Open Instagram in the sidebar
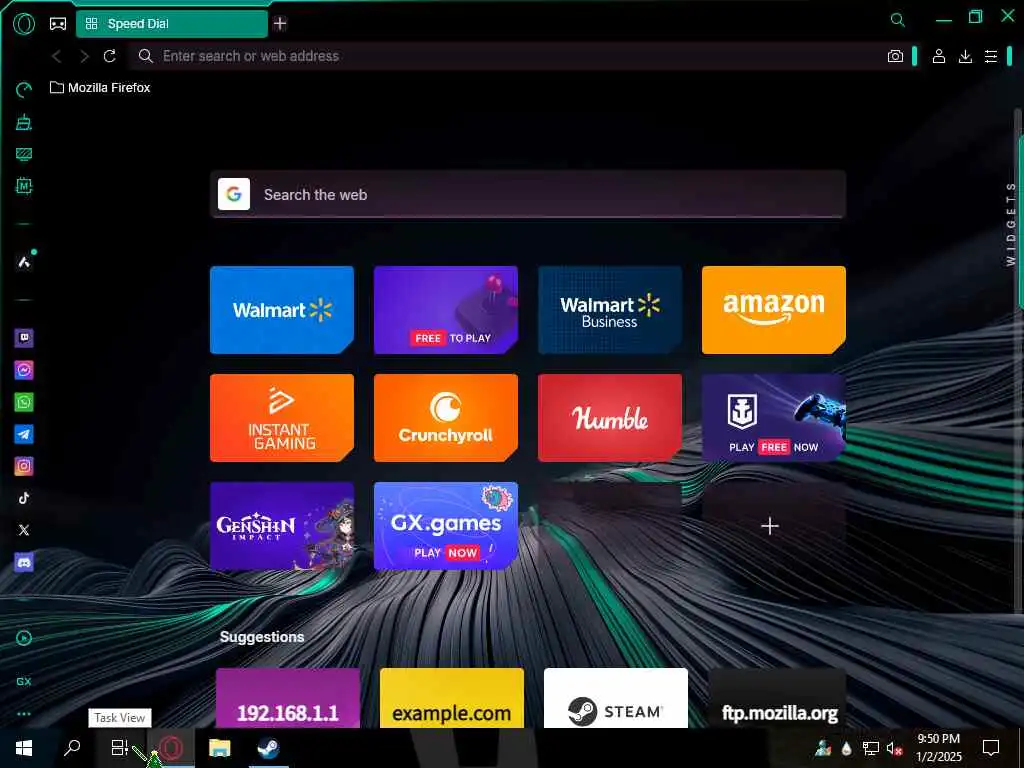Image resolution: width=1024 pixels, height=768 pixels. coord(24,466)
